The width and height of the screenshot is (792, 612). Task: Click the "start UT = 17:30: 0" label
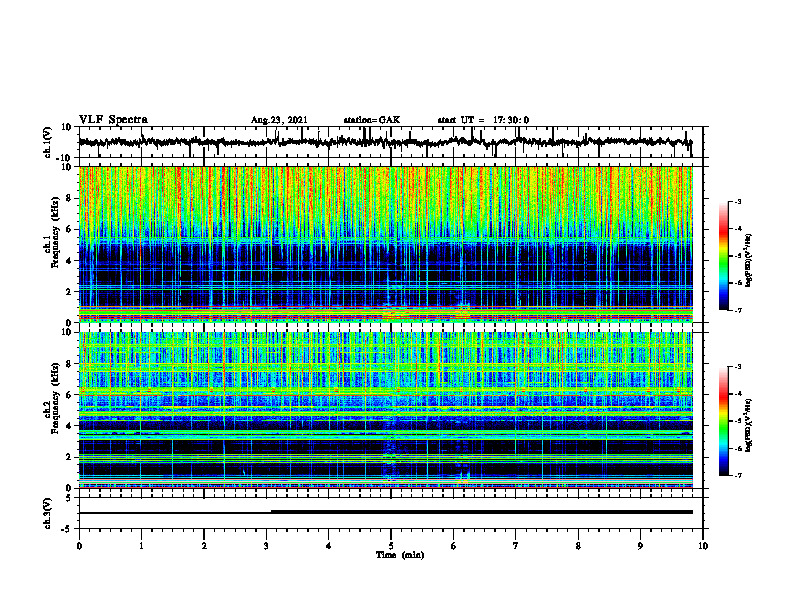click(483, 120)
